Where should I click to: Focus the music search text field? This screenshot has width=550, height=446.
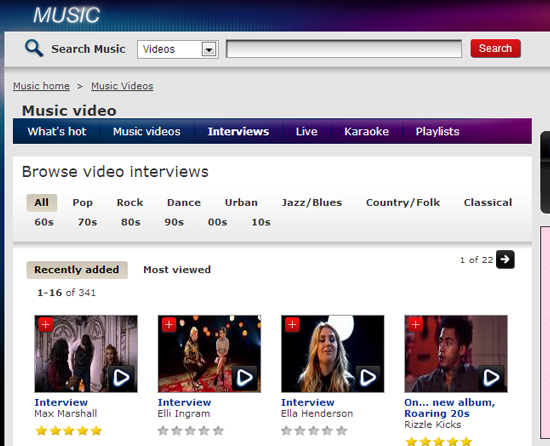pyautogui.click(x=344, y=49)
